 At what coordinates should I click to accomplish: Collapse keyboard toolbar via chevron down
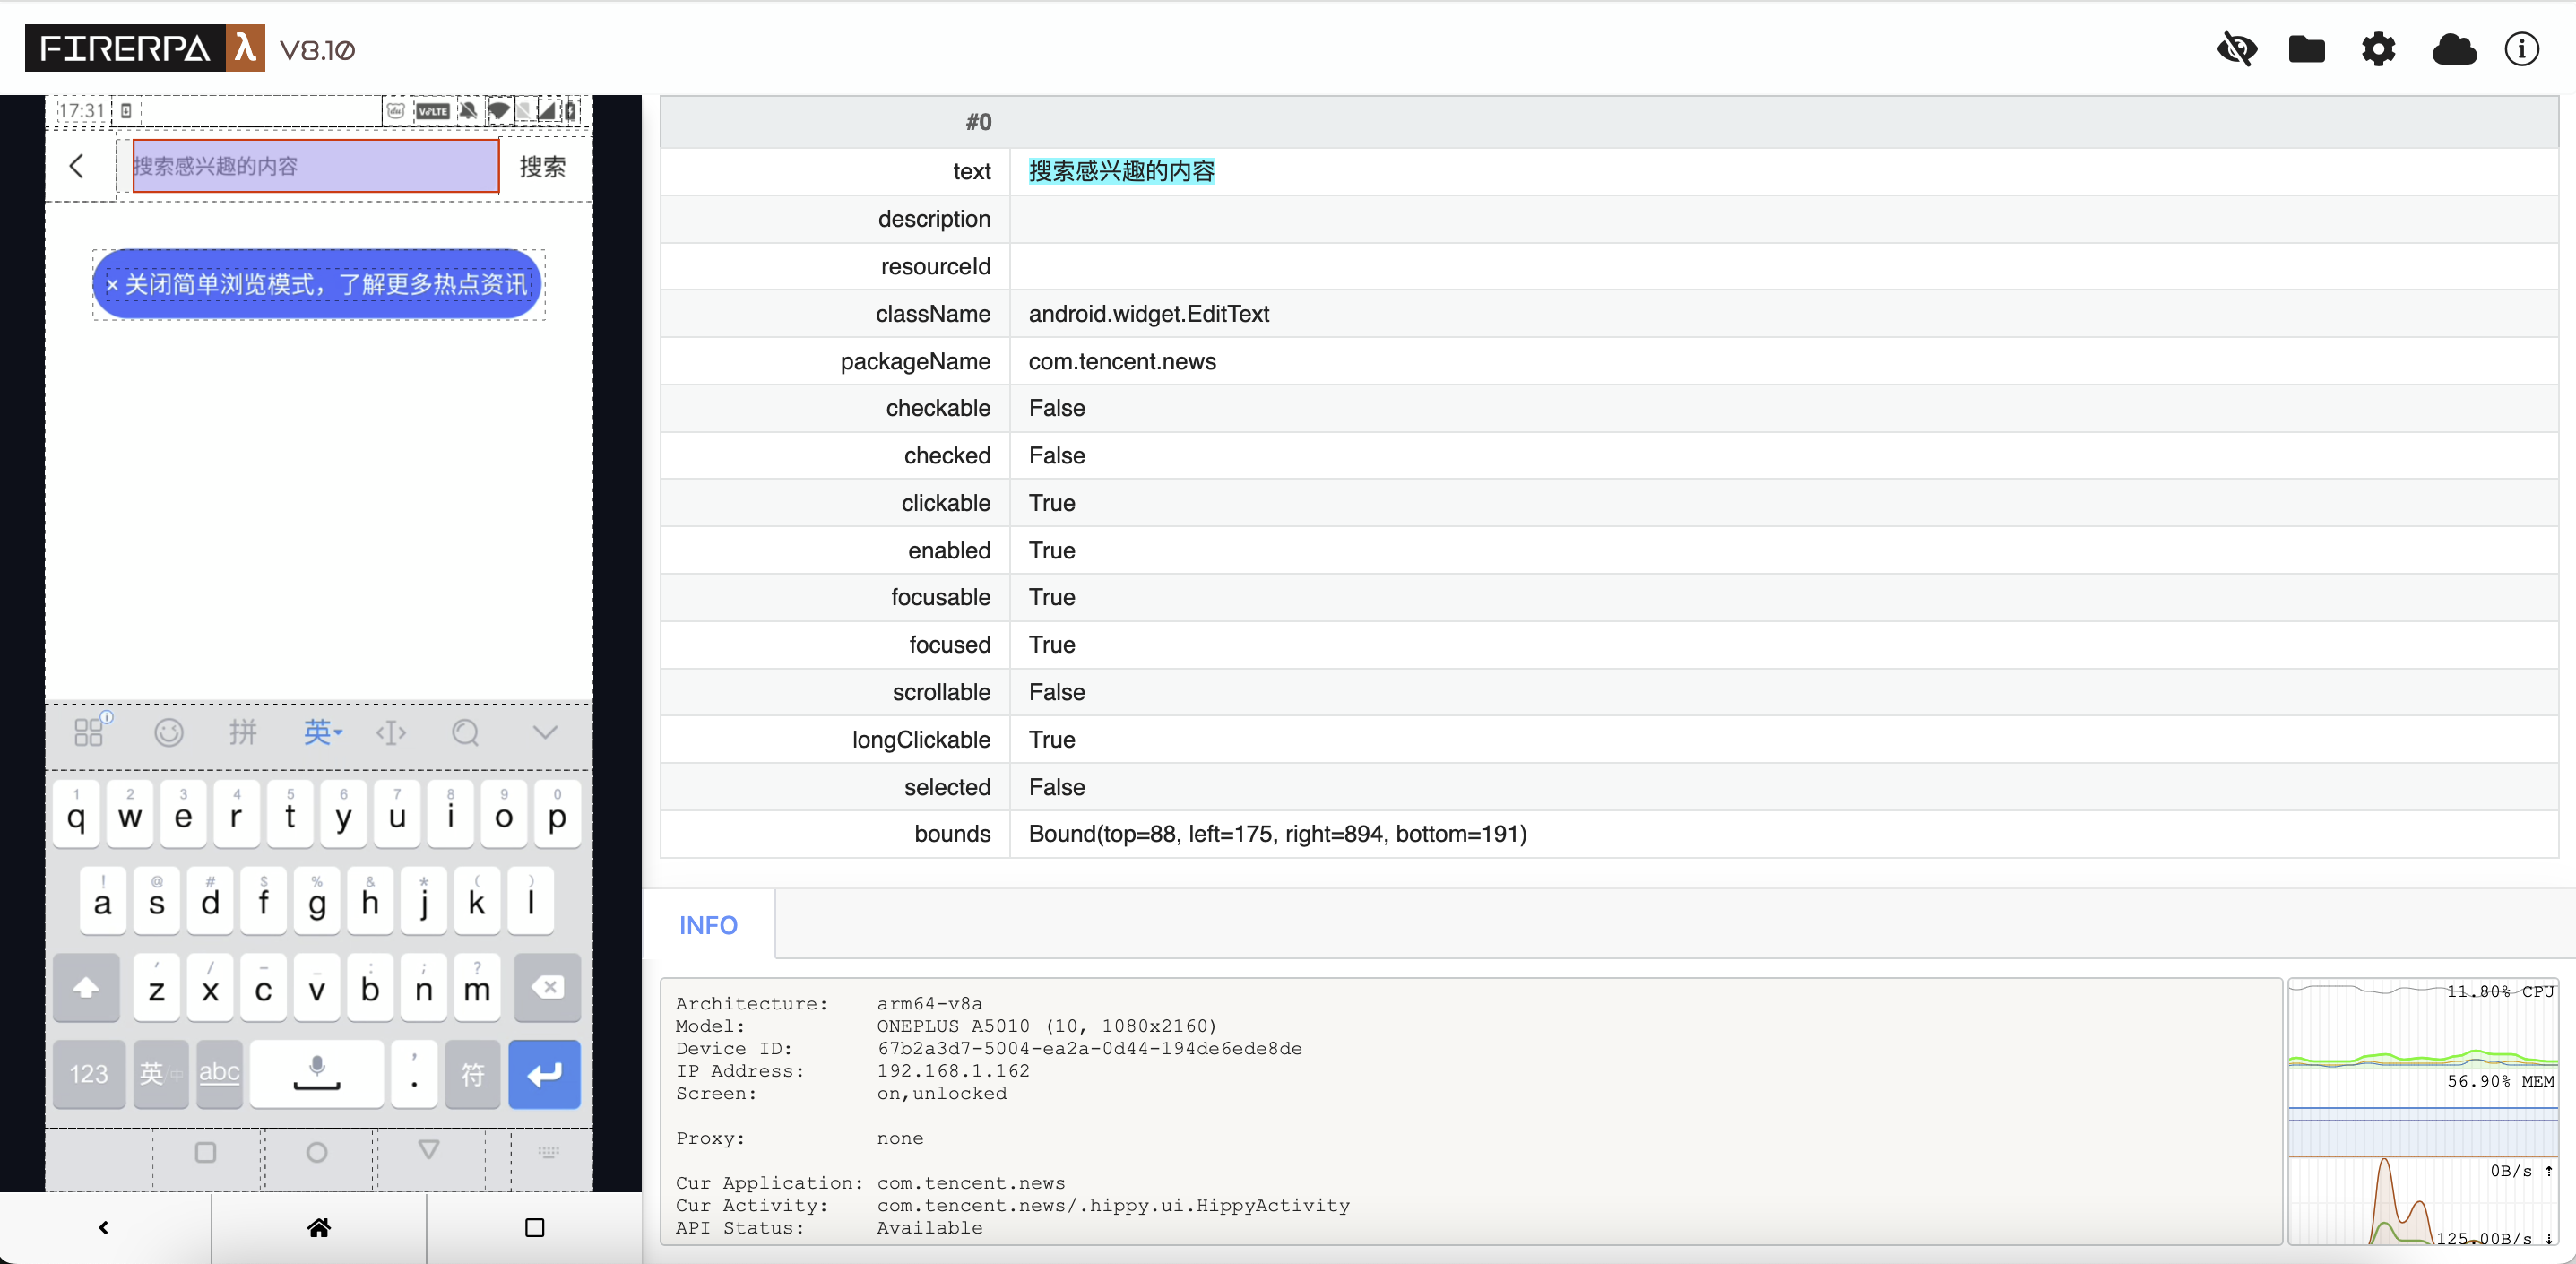pyautogui.click(x=545, y=732)
